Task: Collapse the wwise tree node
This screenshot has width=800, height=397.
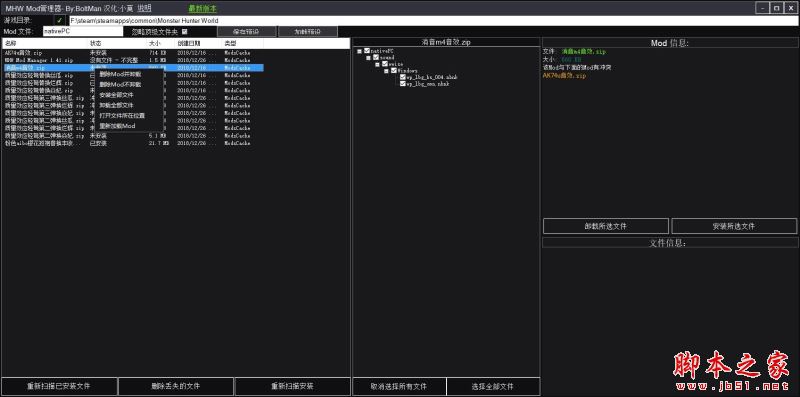Action: point(377,64)
